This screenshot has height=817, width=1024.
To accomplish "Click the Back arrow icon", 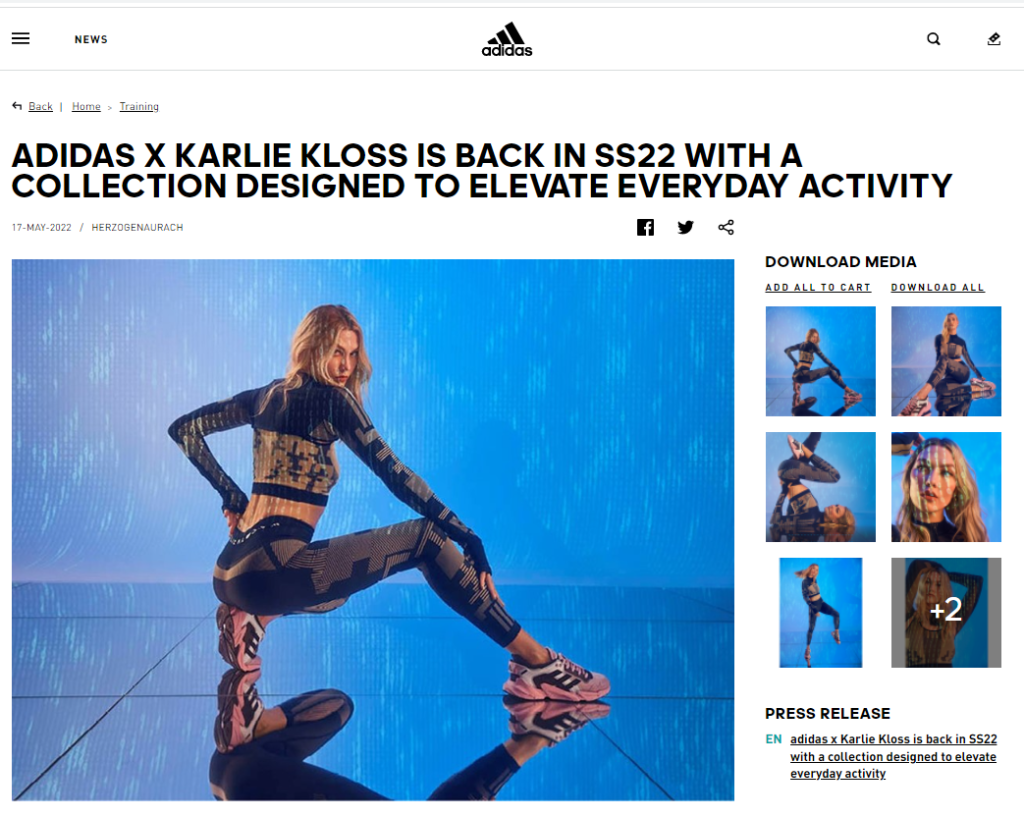I will [17, 106].
